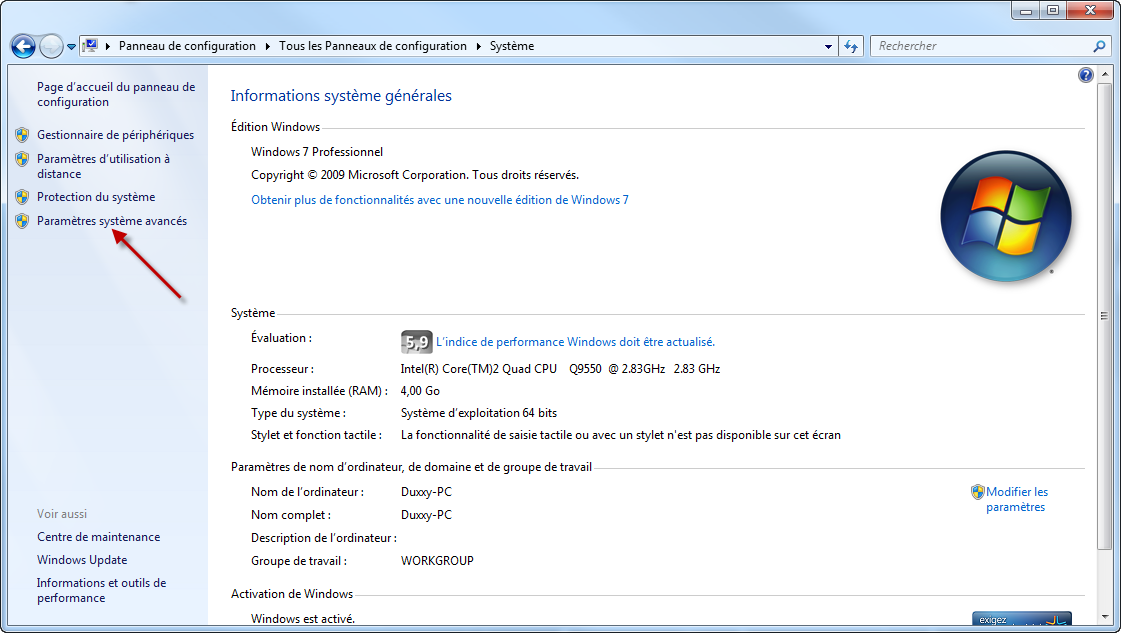Image resolution: width=1121 pixels, height=633 pixels.
Task: Click shield icon beside Gestionnaire de périphériques
Action: point(22,134)
